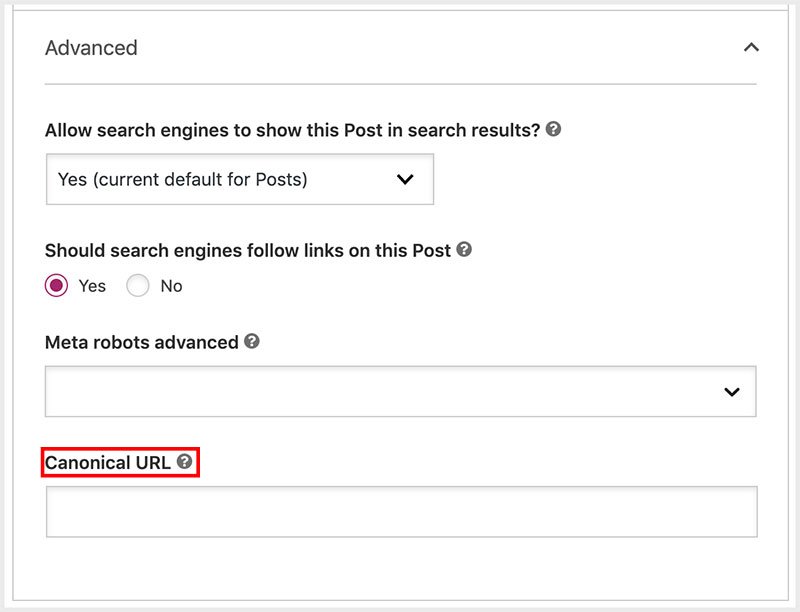The image size is (800, 612).
Task: Click "Yes (current default for Posts)" text
Action: pos(183,179)
